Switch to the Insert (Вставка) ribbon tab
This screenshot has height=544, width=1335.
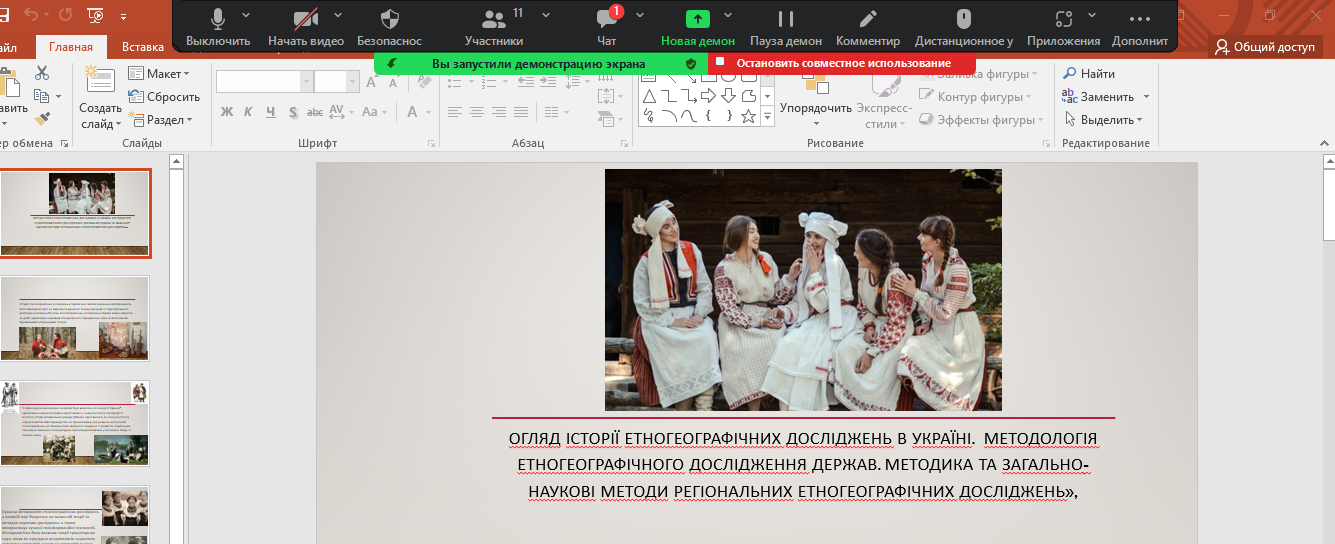pyautogui.click(x=143, y=47)
